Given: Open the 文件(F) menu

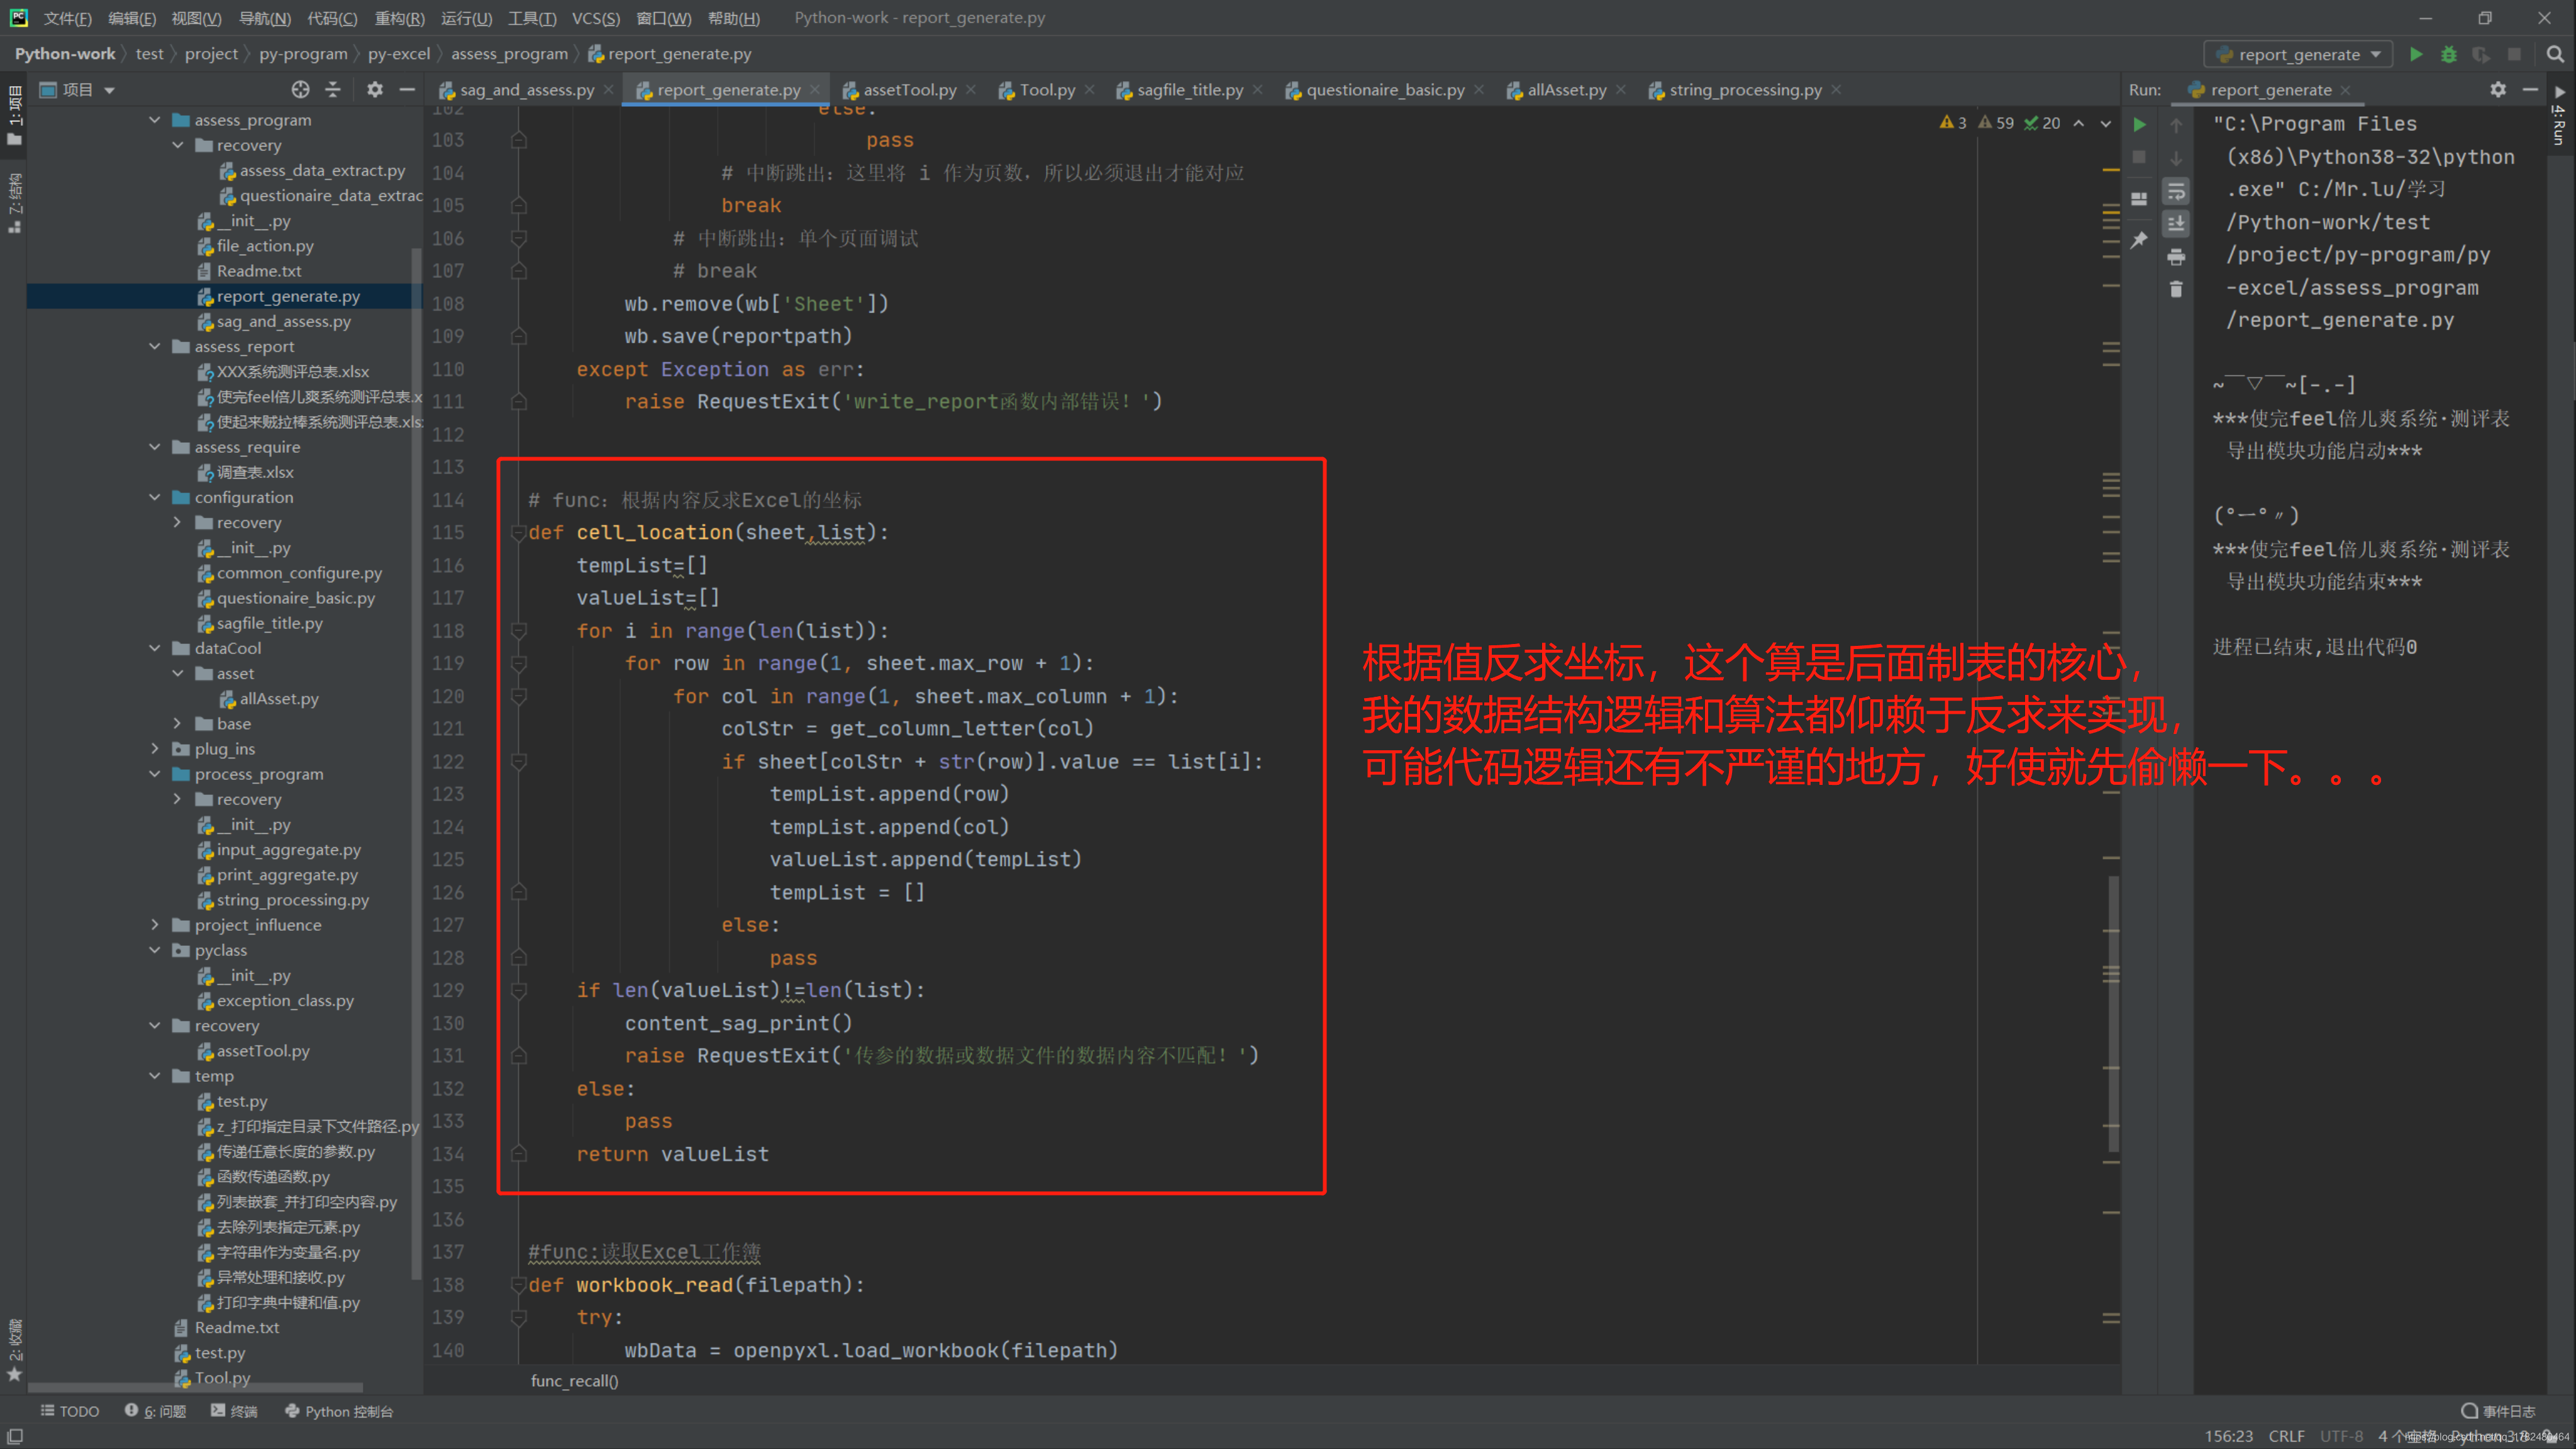Looking at the screenshot, I should (x=67, y=18).
